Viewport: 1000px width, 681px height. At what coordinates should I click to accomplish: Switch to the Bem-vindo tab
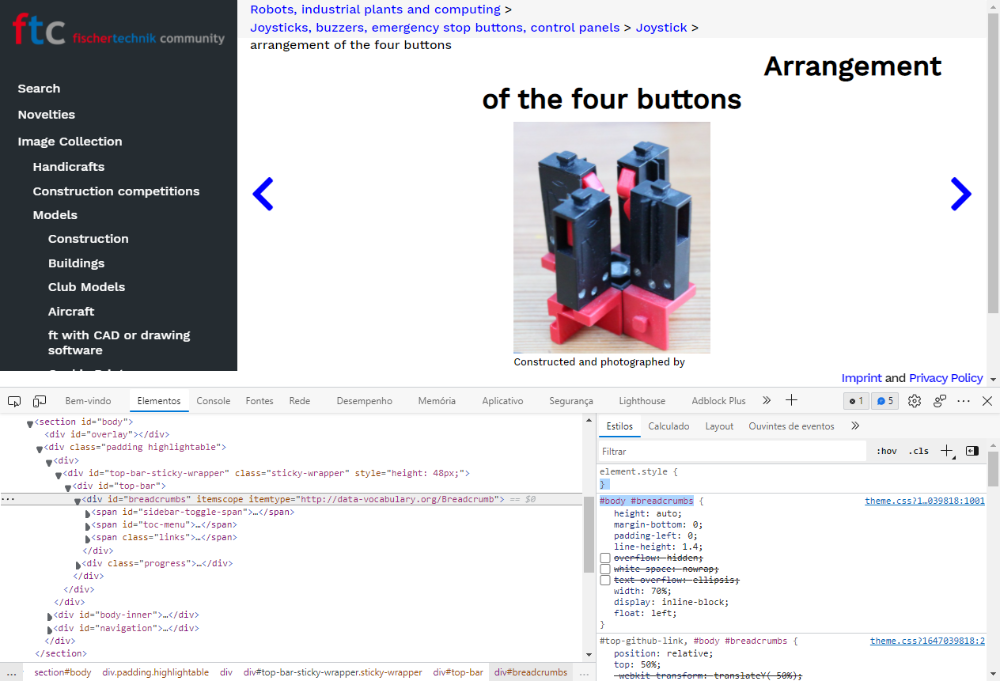[88, 401]
